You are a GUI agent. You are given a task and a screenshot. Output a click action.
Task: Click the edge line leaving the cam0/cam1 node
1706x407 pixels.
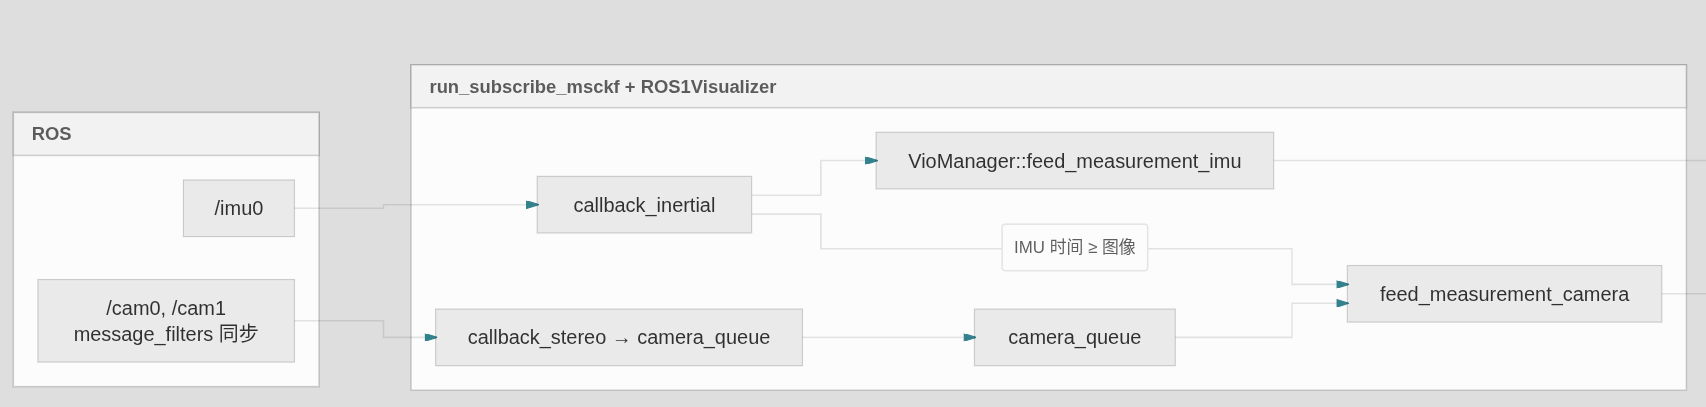(340, 321)
